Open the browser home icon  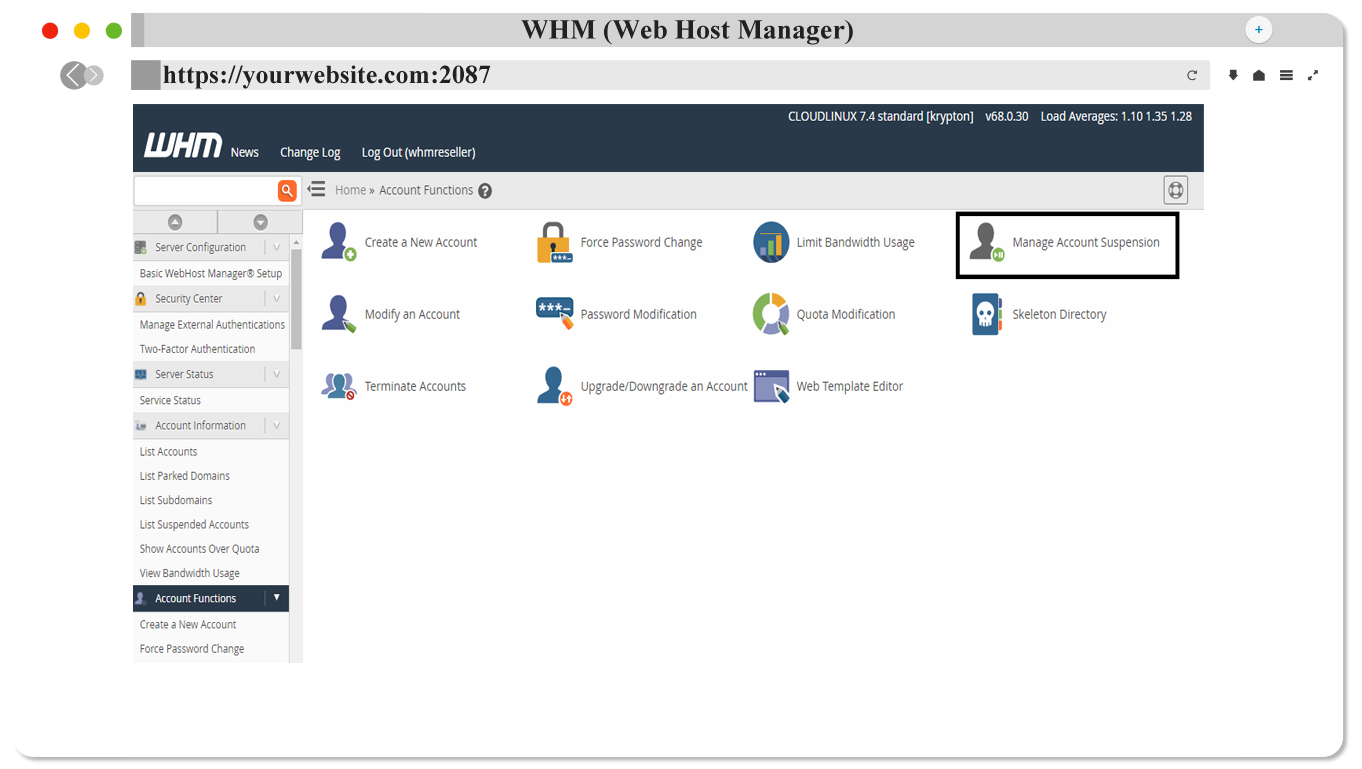[x=1259, y=75]
